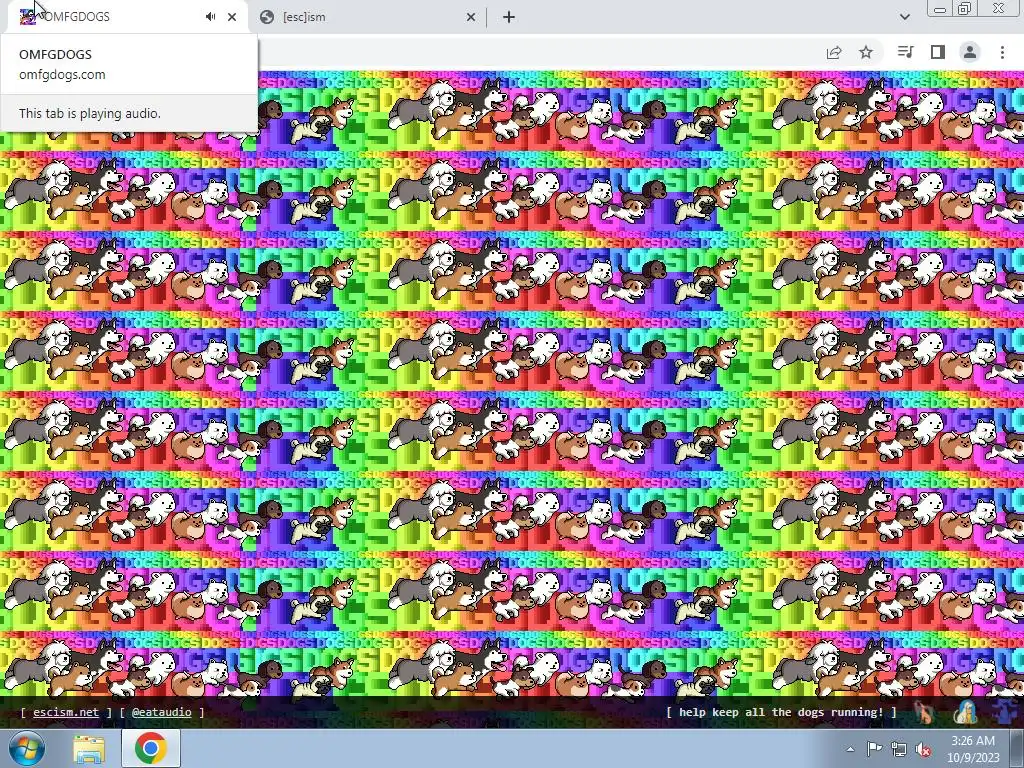Share this page icon

834,52
